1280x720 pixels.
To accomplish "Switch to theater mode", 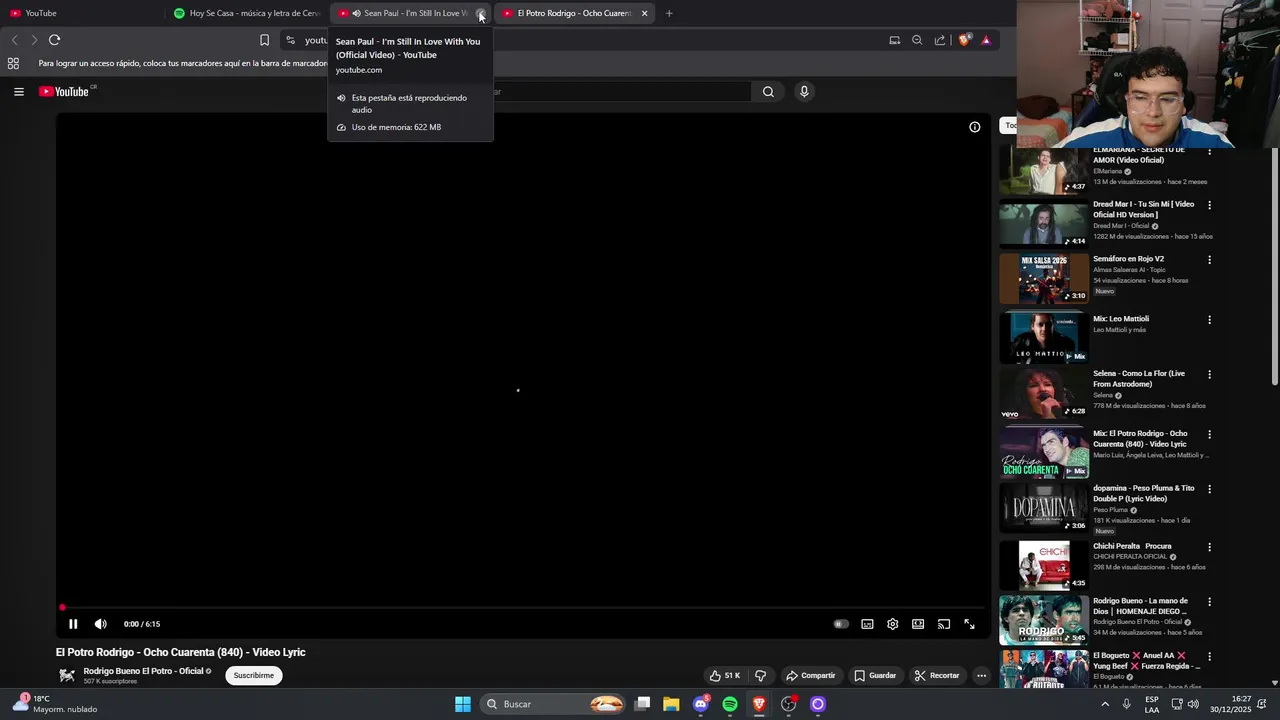I will point(918,624).
